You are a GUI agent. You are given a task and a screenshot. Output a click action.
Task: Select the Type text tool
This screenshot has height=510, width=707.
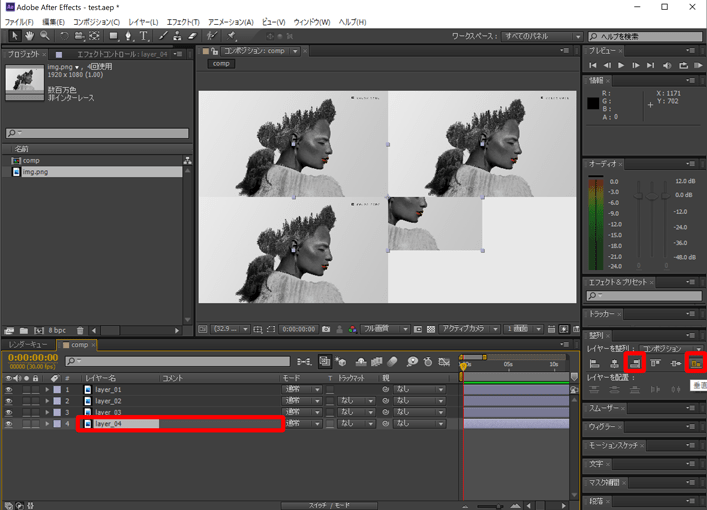[143, 36]
